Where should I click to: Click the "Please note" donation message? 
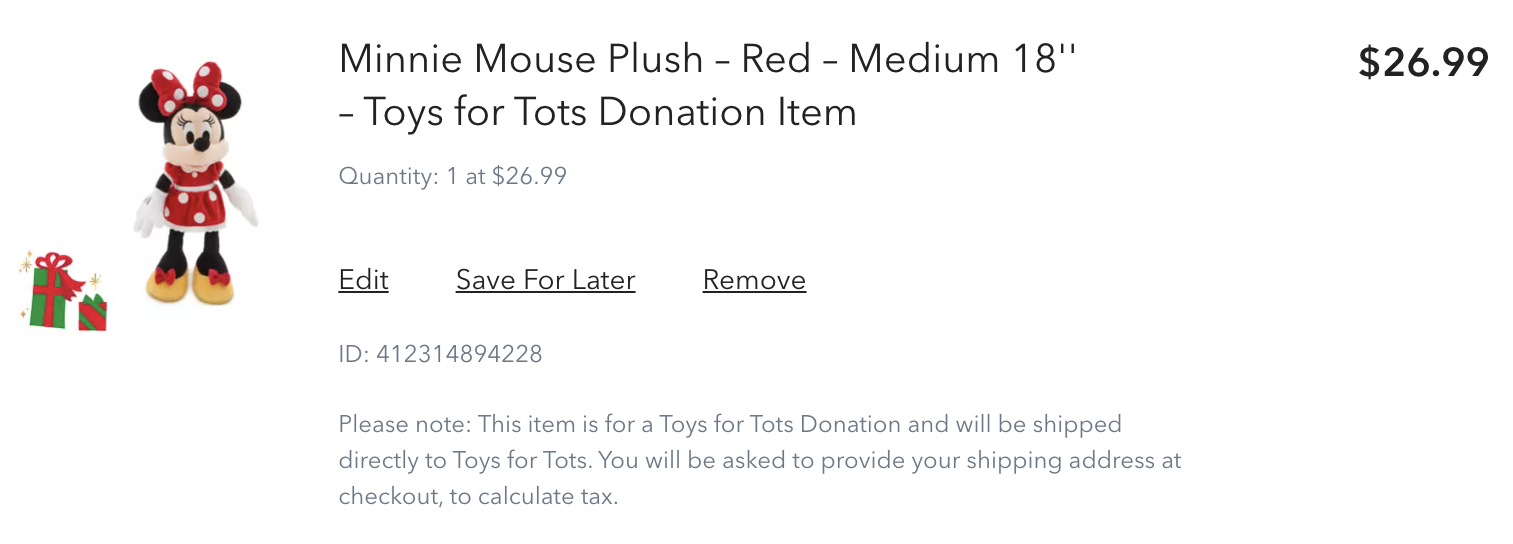coord(729,424)
